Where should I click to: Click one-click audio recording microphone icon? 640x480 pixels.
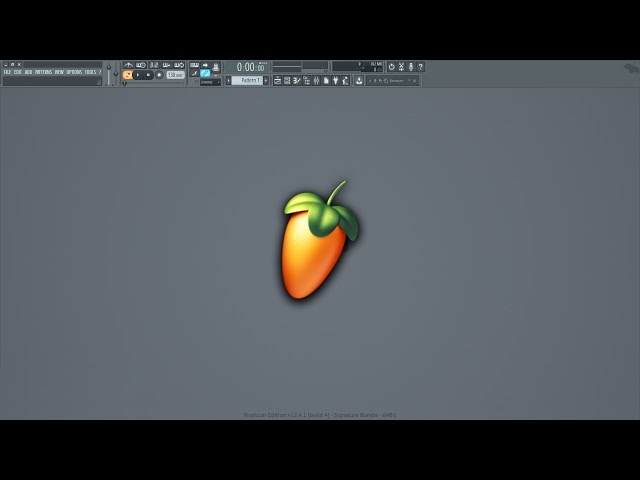click(411, 67)
